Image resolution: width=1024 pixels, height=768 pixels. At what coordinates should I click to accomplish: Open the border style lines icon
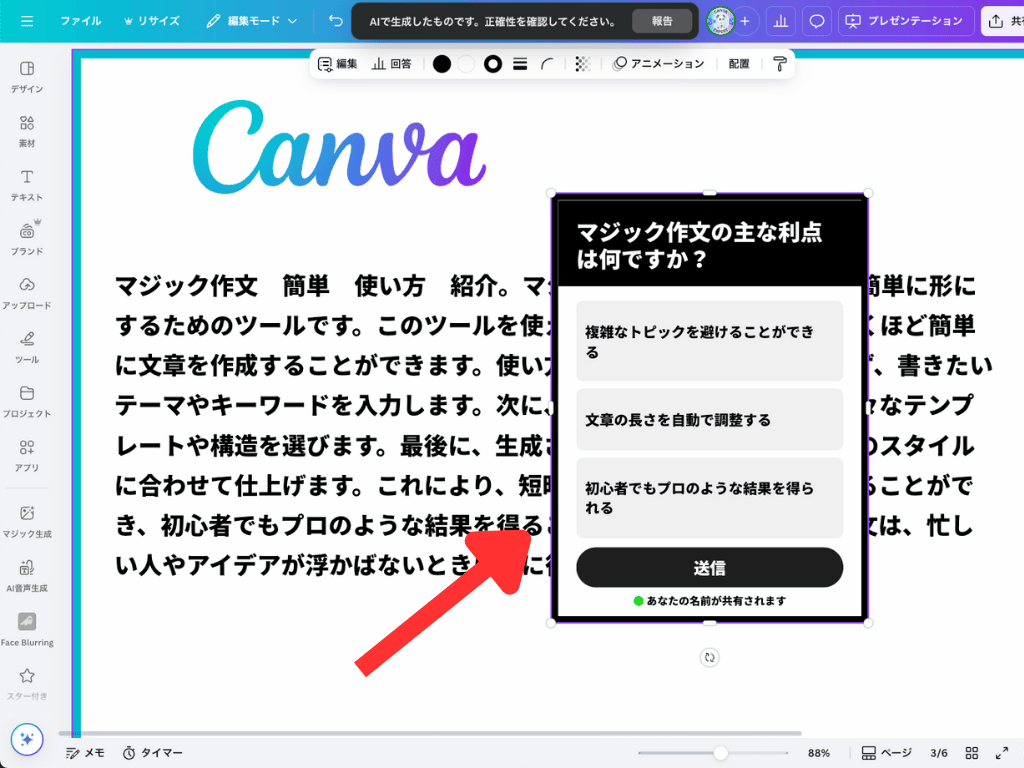pos(520,64)
